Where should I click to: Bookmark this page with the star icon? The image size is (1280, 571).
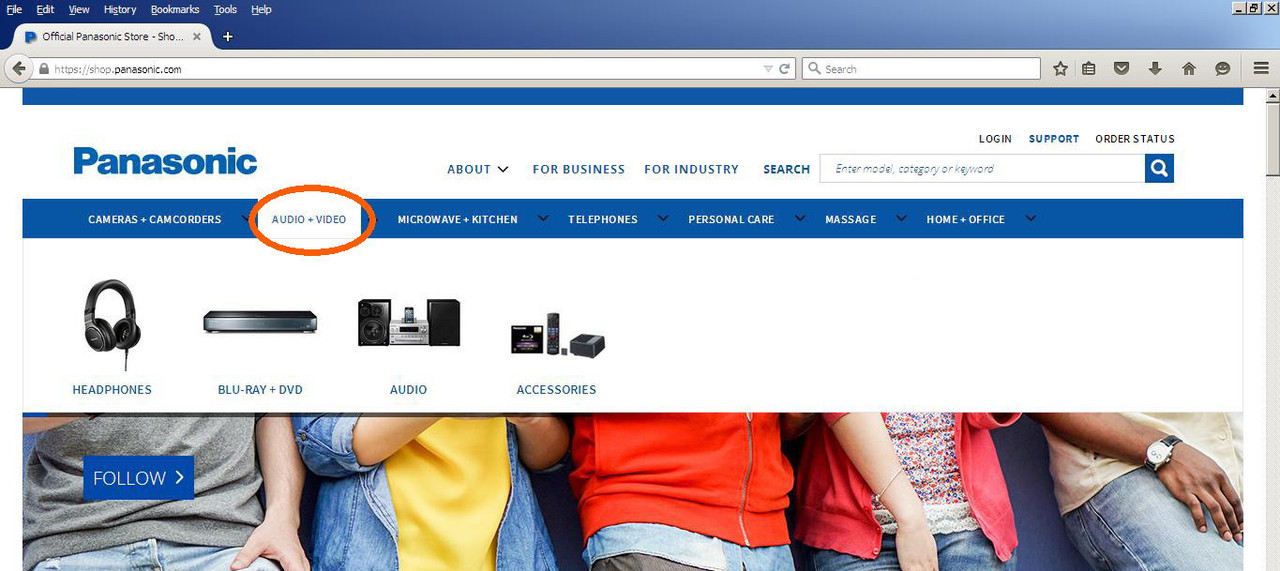(1061, 69)
